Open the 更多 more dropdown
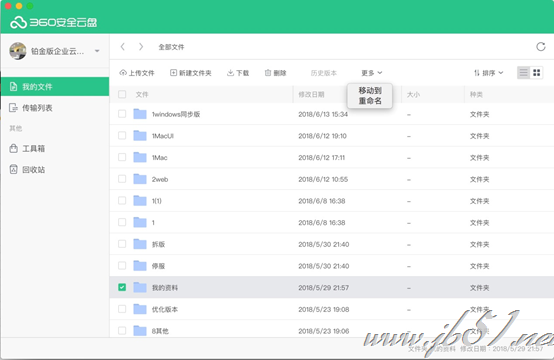Image resolution: width=554 pixels, height=360 pixels. pos(372,73)
